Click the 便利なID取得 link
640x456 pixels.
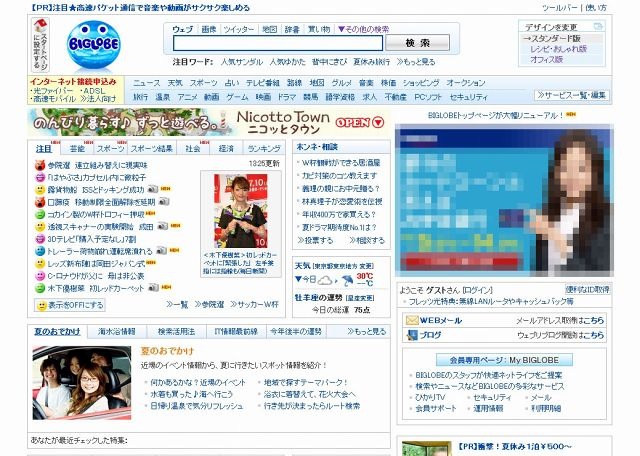(587, 289)
